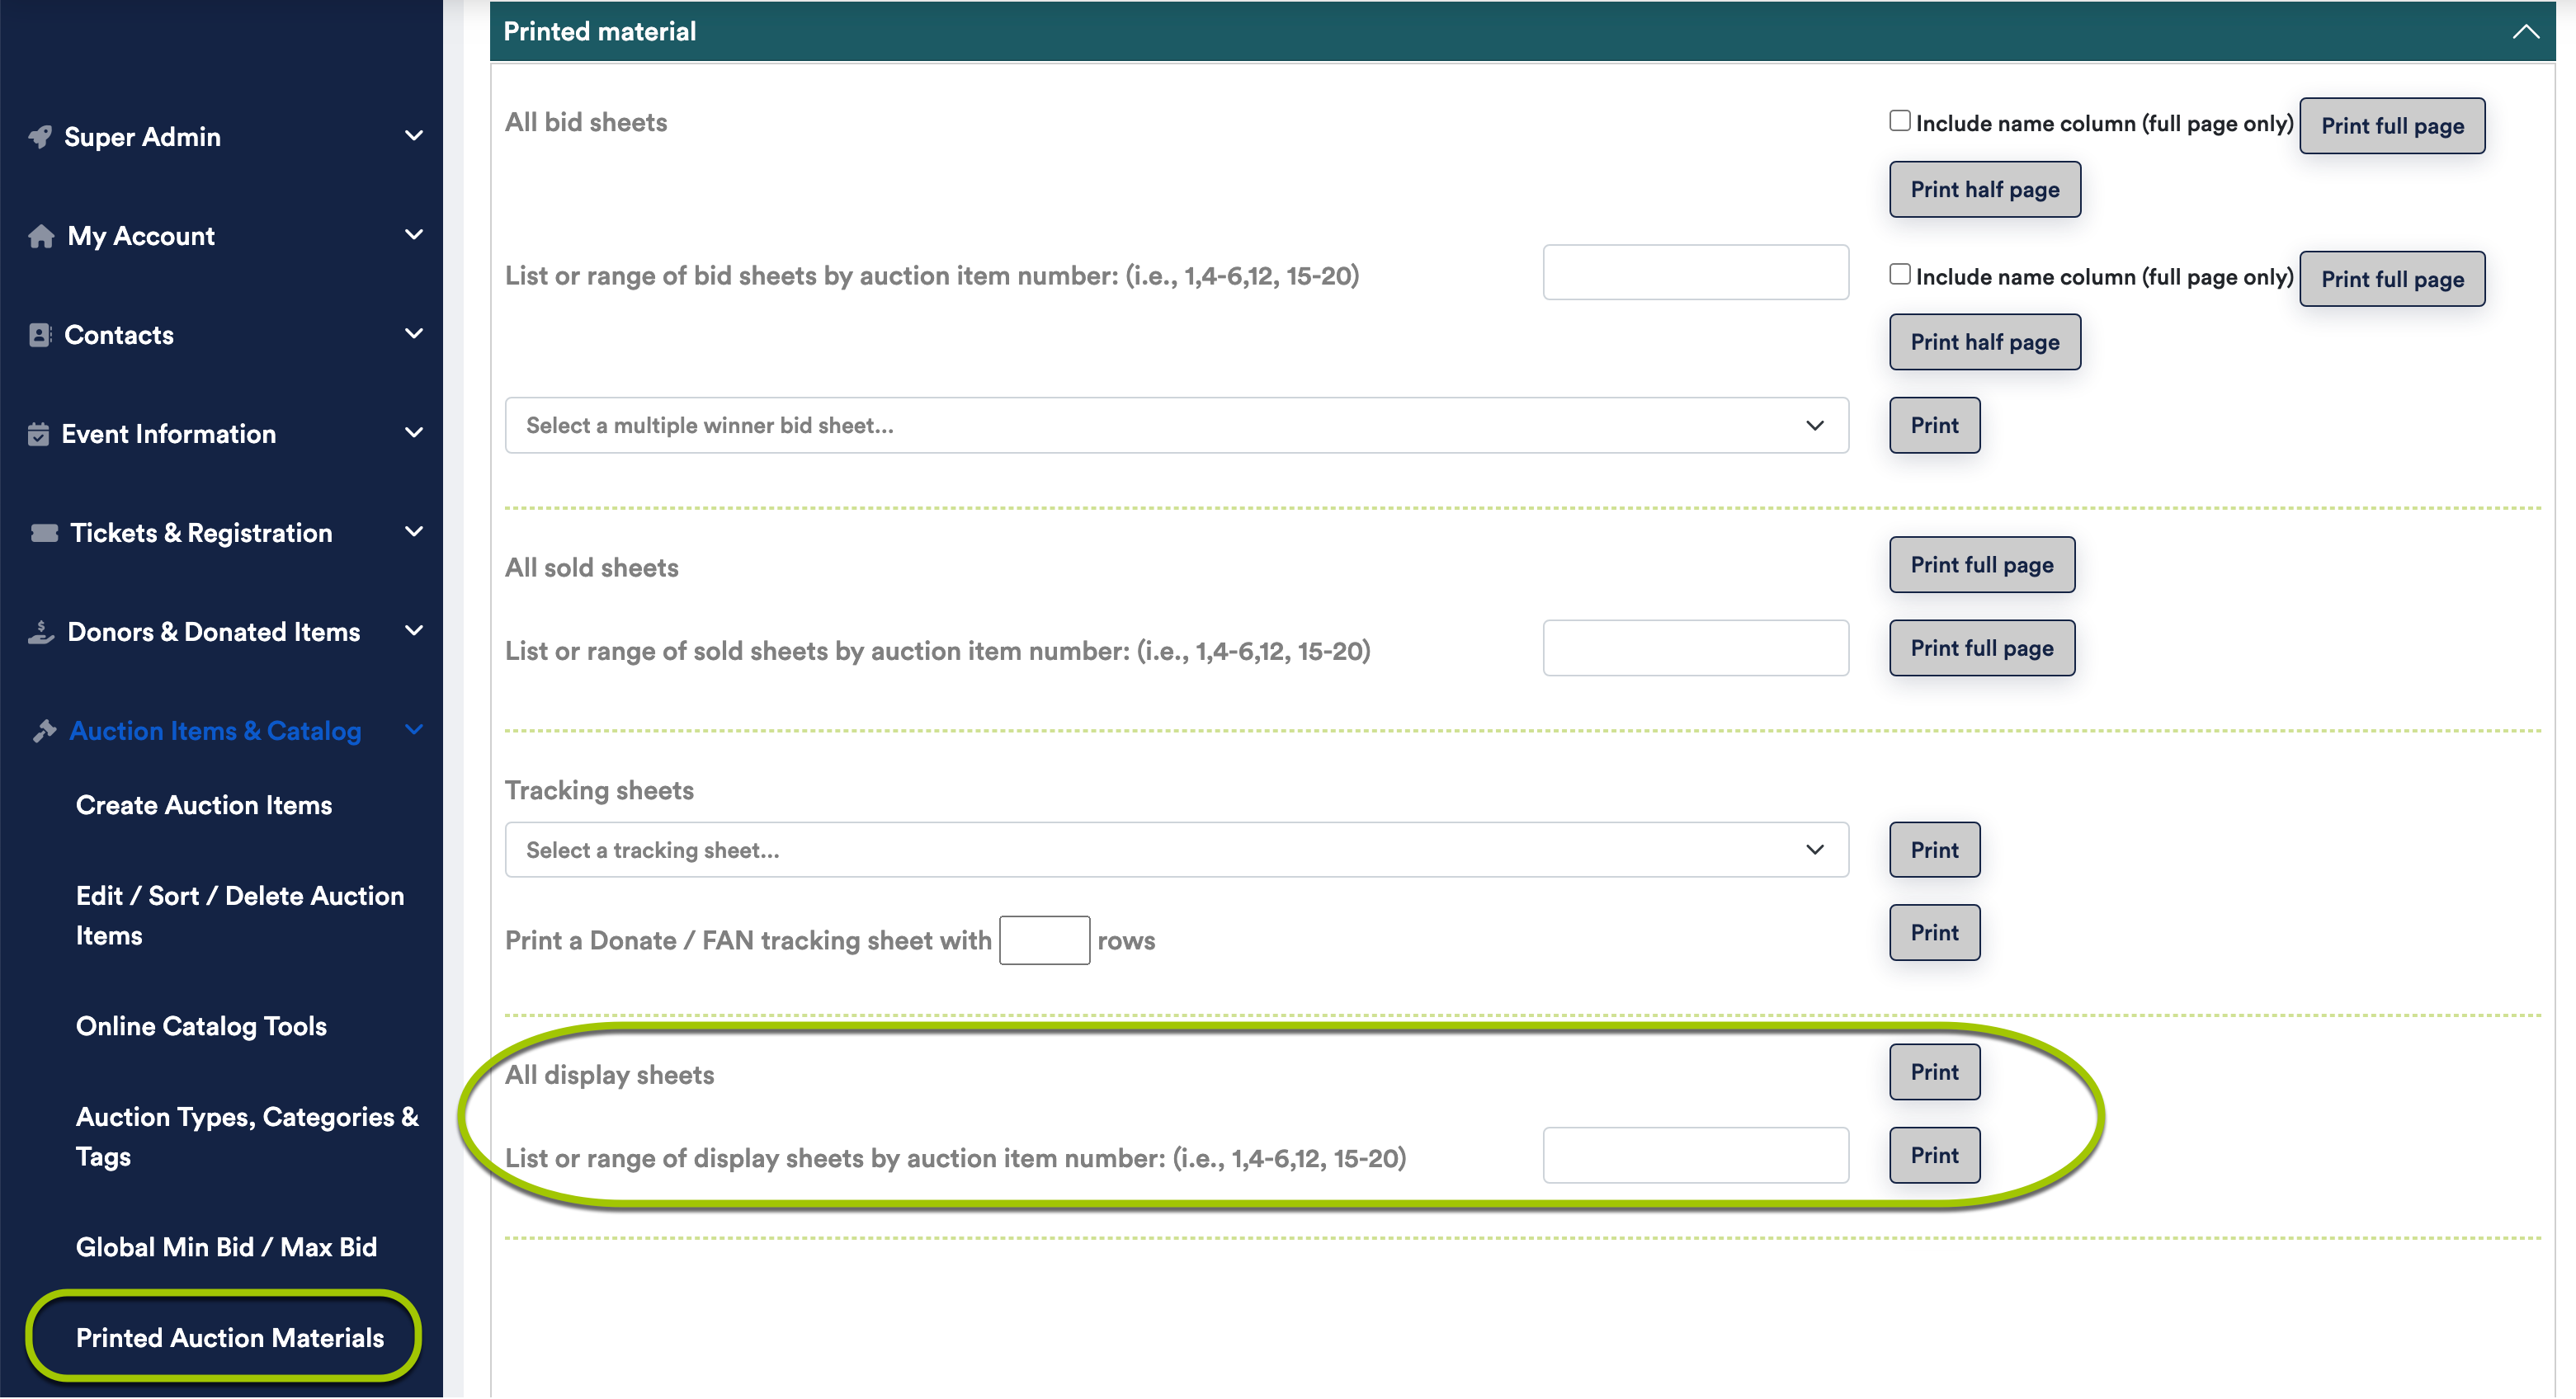This screenshot has width=2576, height=1399.
Task: Select the Tickets & Registration menu label
Action: pyautogui.click(x=201, y=533)
